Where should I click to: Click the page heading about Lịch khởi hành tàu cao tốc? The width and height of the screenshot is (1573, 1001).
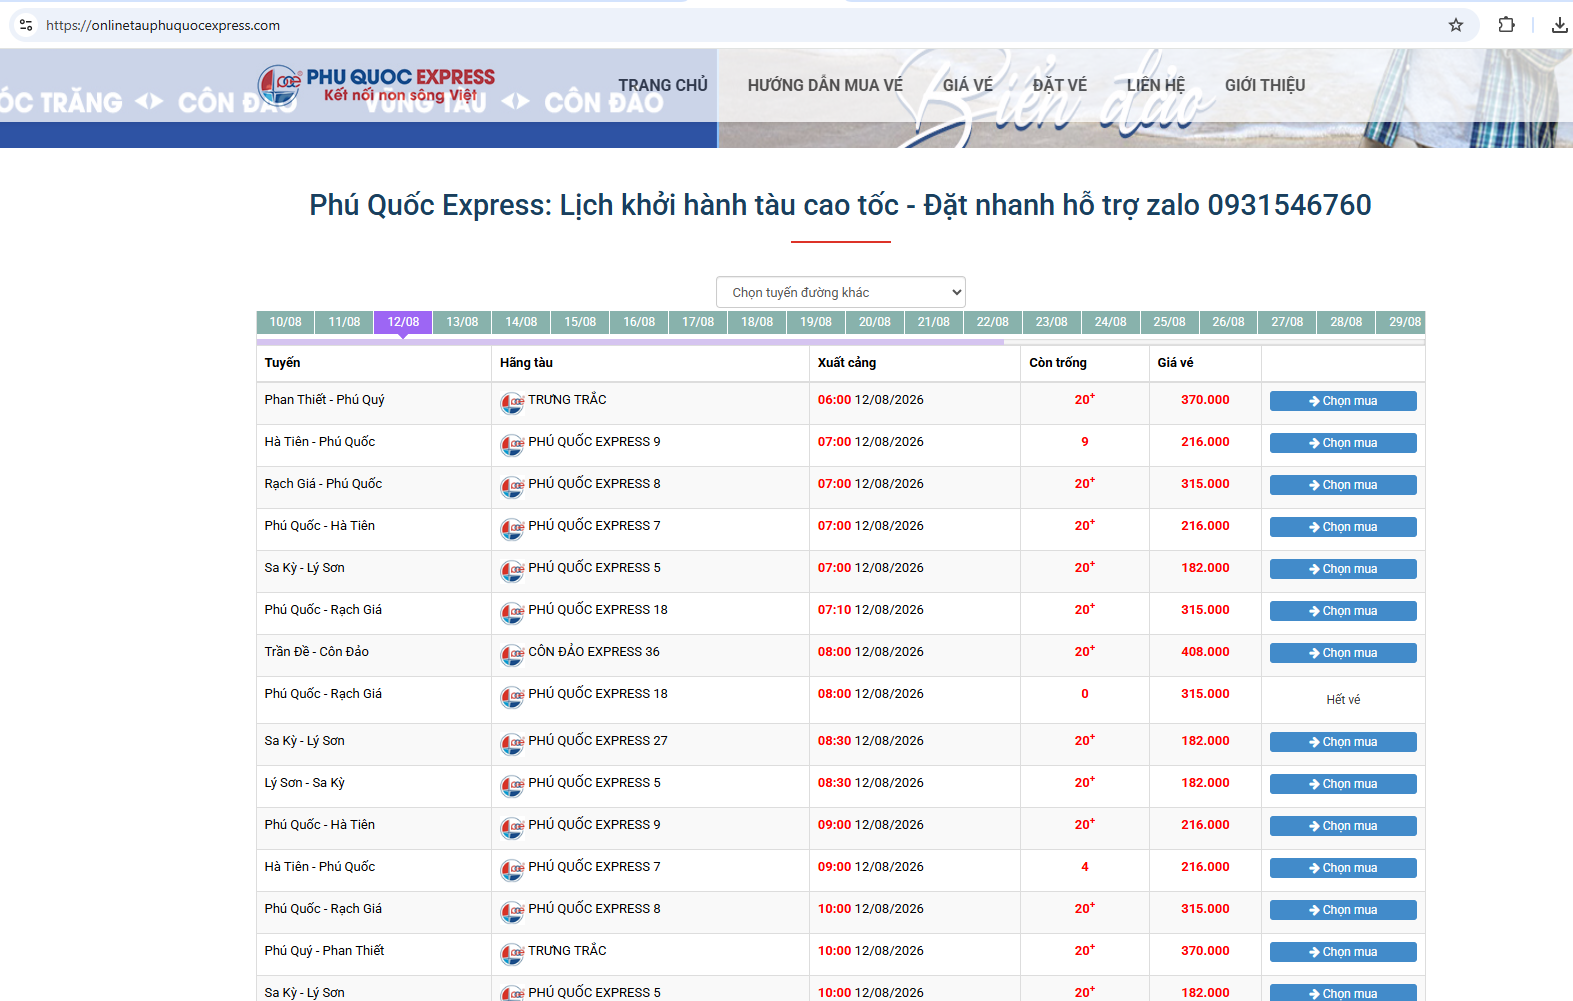pos(840,205)
